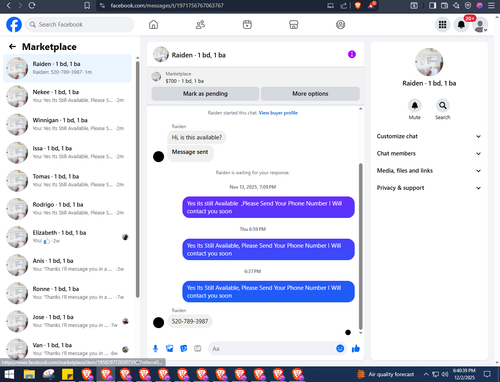This screenshot has width=500, height=382.
Task: Open Windows notification center
Action: 487,374
